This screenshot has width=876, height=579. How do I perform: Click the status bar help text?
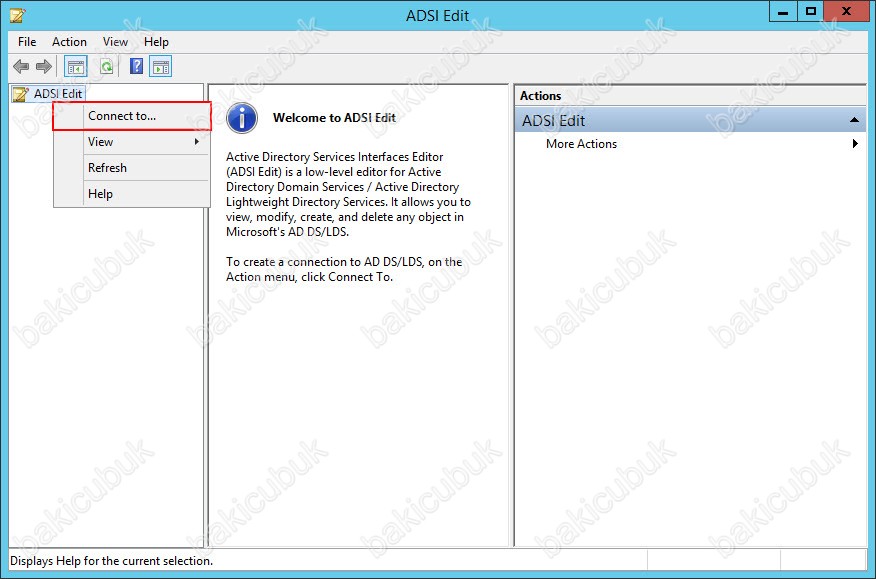click(x=112, y=561)
